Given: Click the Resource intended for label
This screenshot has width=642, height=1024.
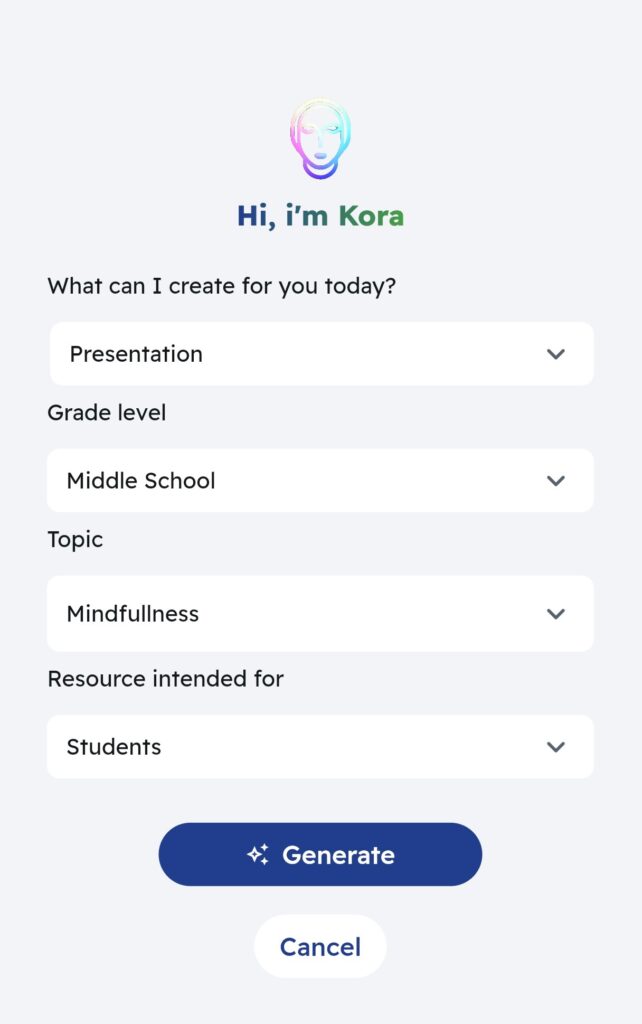Looking at the screenshot, I should pyautogui.click(x=165, y=679).
